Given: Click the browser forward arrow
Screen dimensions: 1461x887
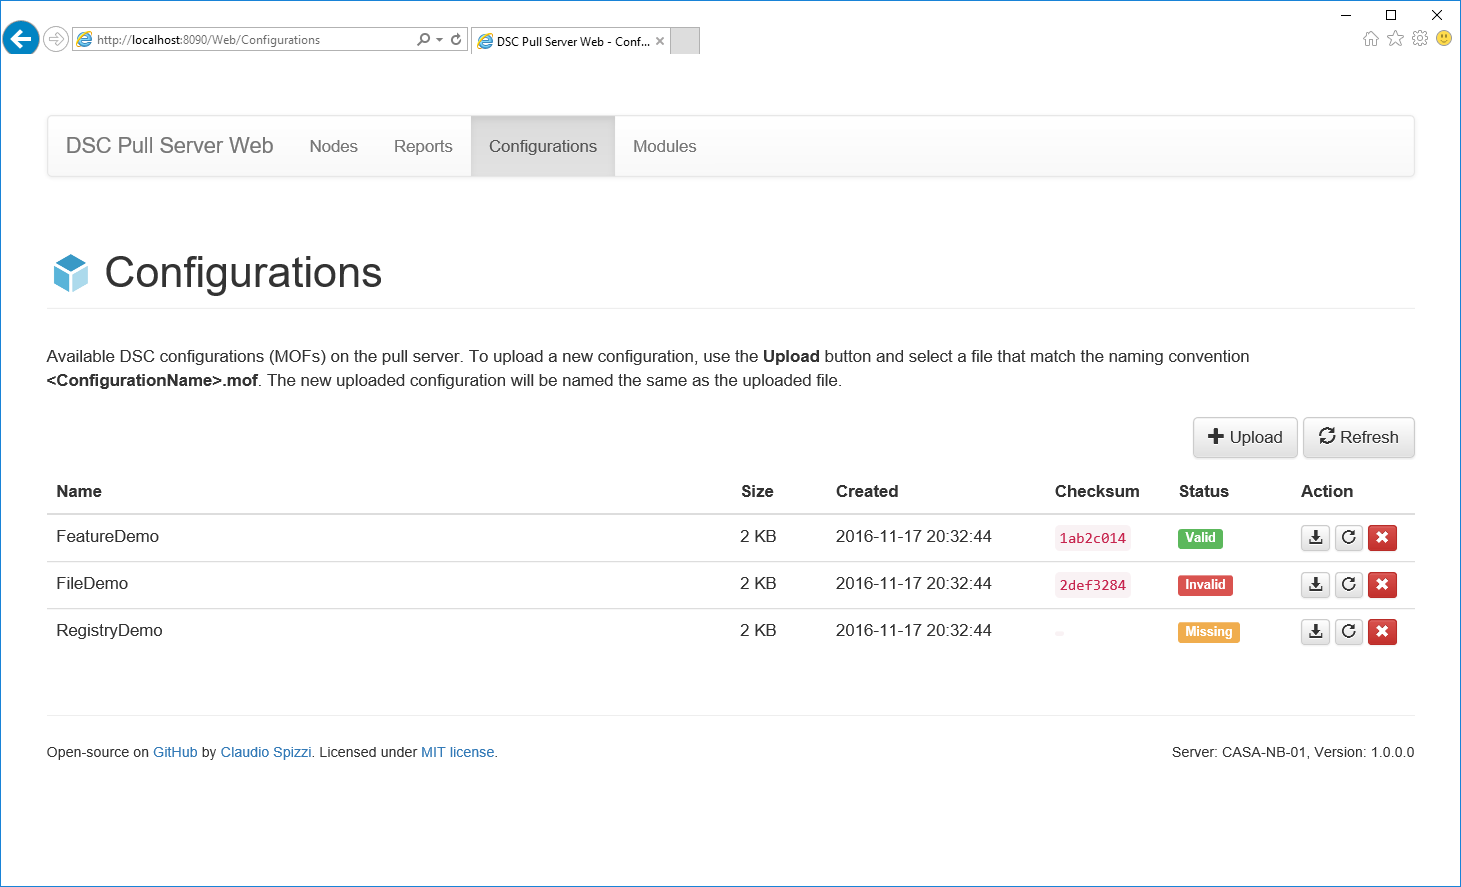Looking at the screenshot, I should (x=56, y=39).
